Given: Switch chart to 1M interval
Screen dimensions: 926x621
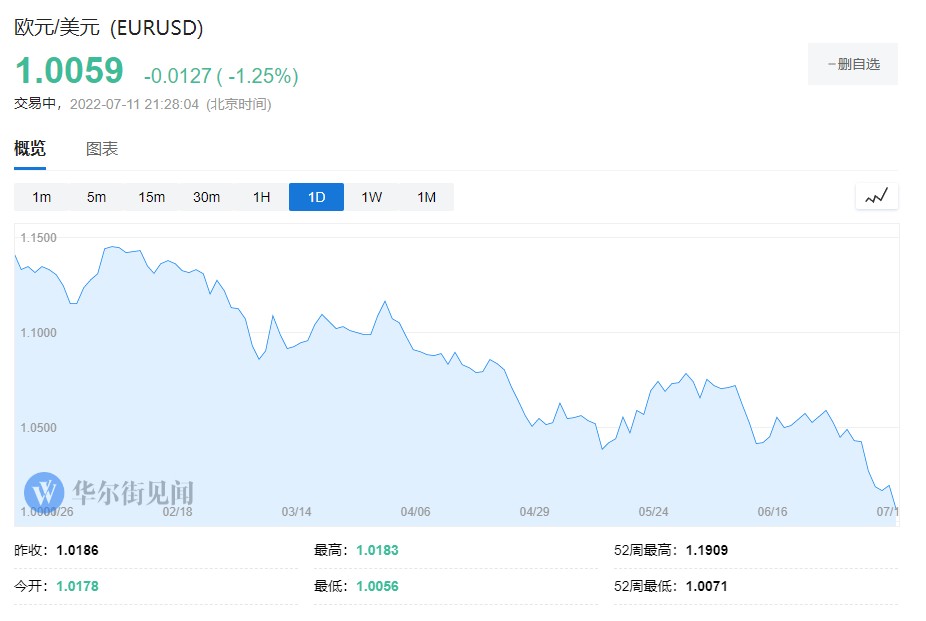Looking at the screenshot, I should (426, 197).
